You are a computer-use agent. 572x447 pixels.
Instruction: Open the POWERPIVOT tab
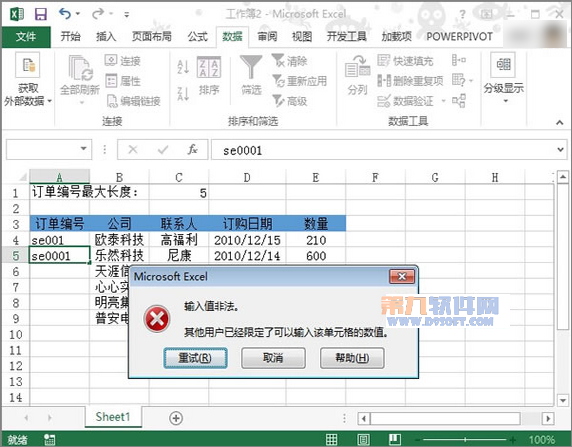(x=459, y=36)
